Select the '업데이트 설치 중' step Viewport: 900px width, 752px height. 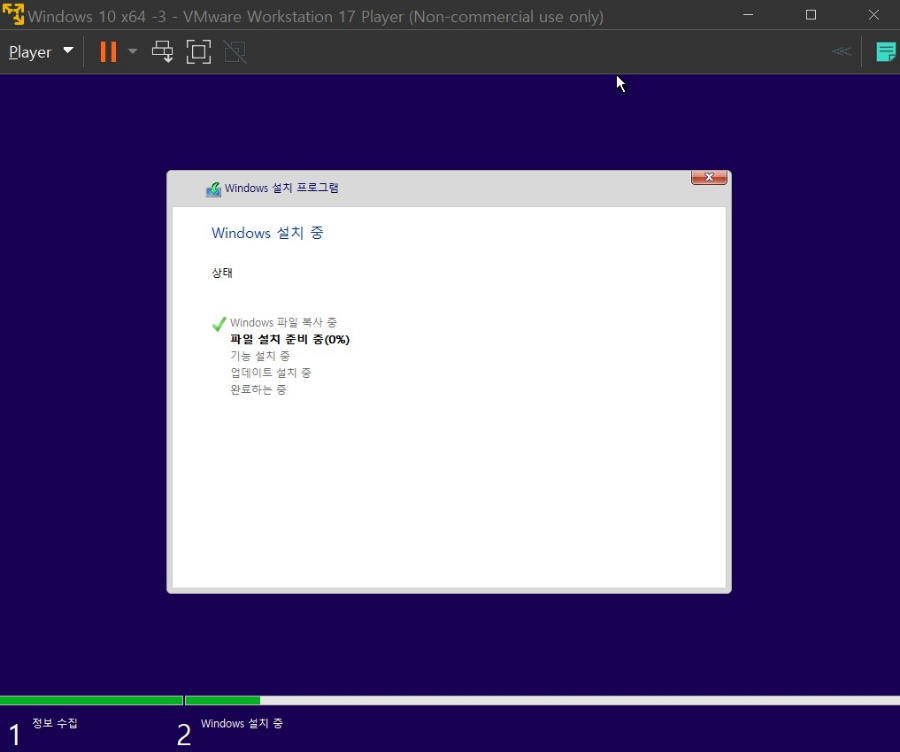click(x=271, y=373)
